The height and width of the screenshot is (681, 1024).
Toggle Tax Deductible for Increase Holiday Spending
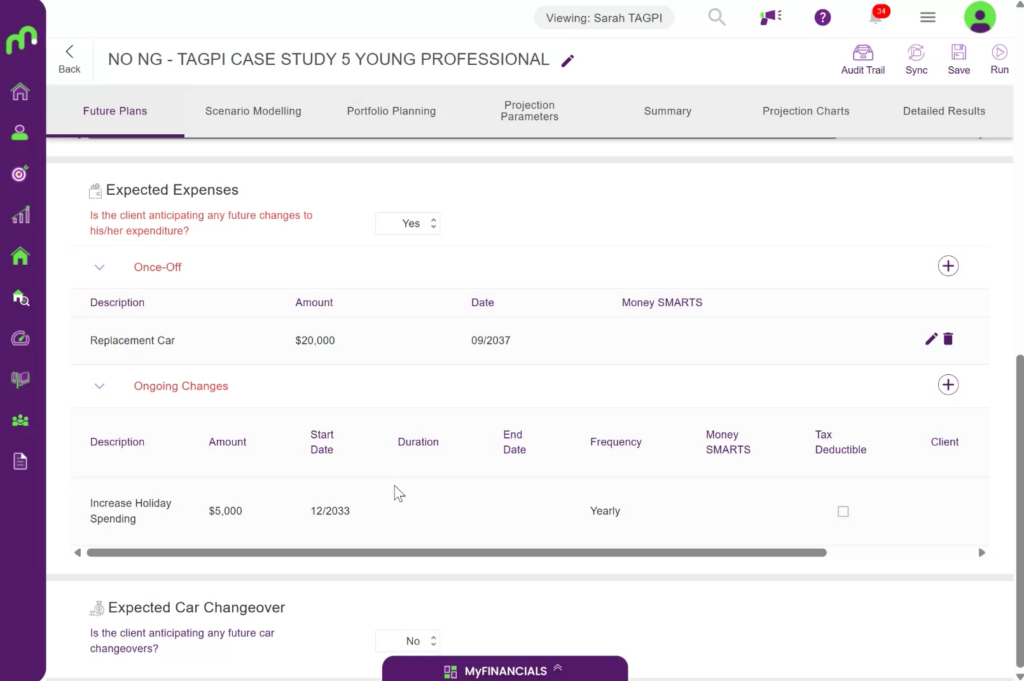[843, 511]
